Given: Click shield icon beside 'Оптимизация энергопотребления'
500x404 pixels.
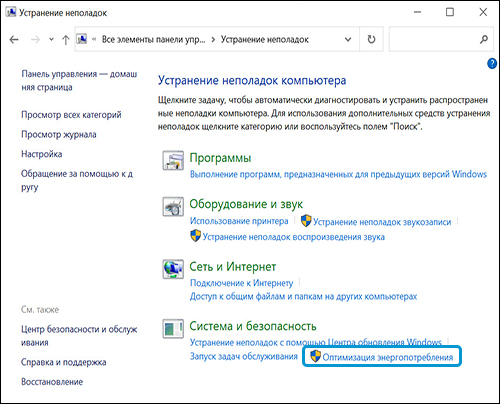Looking at the screenshot, I should point(315,356).
